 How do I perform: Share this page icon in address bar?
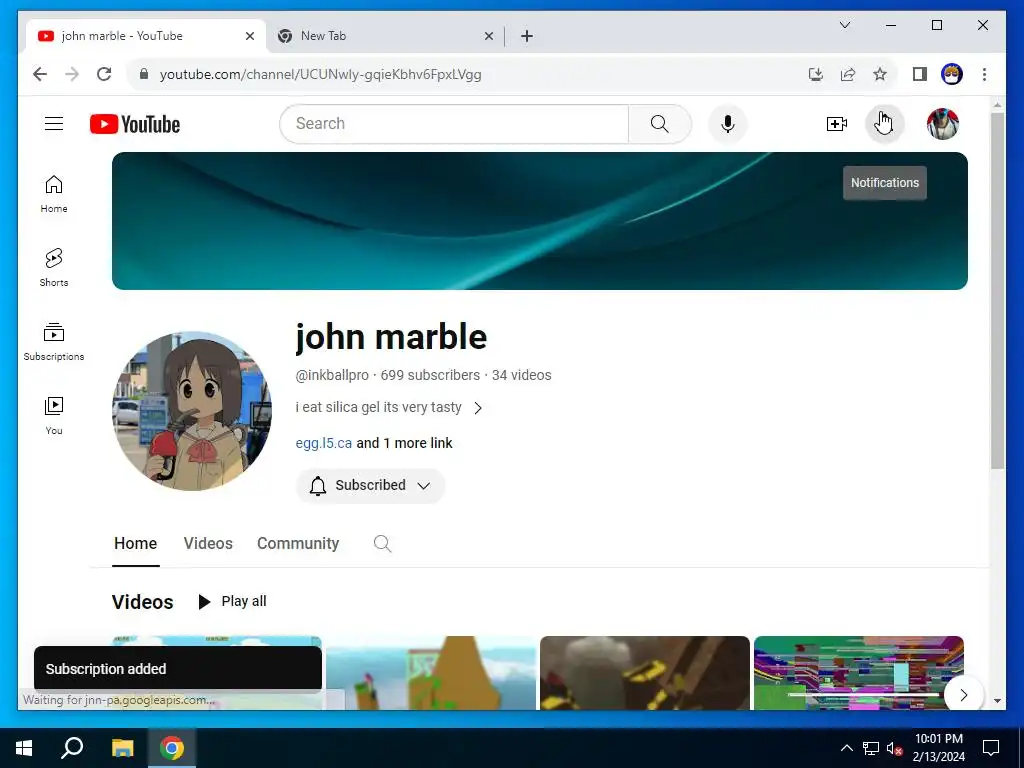coord(848,74)
